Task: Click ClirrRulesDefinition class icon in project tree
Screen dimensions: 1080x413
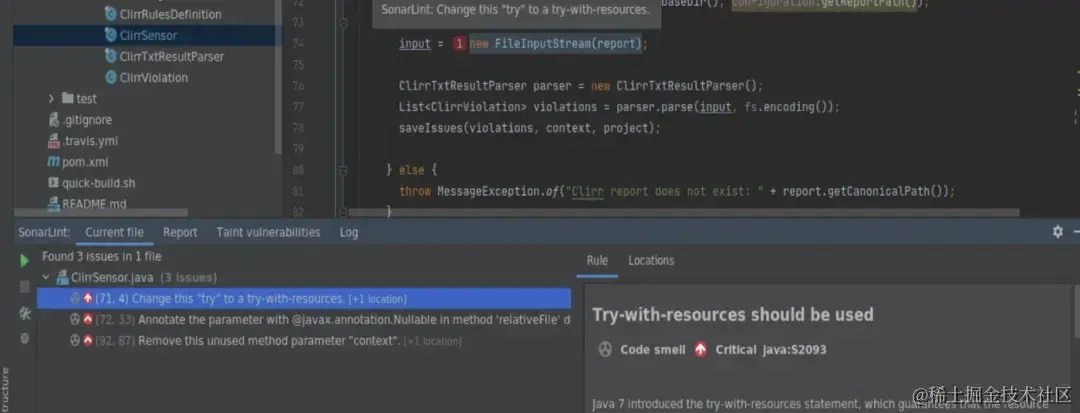Action: coord(110,14)
